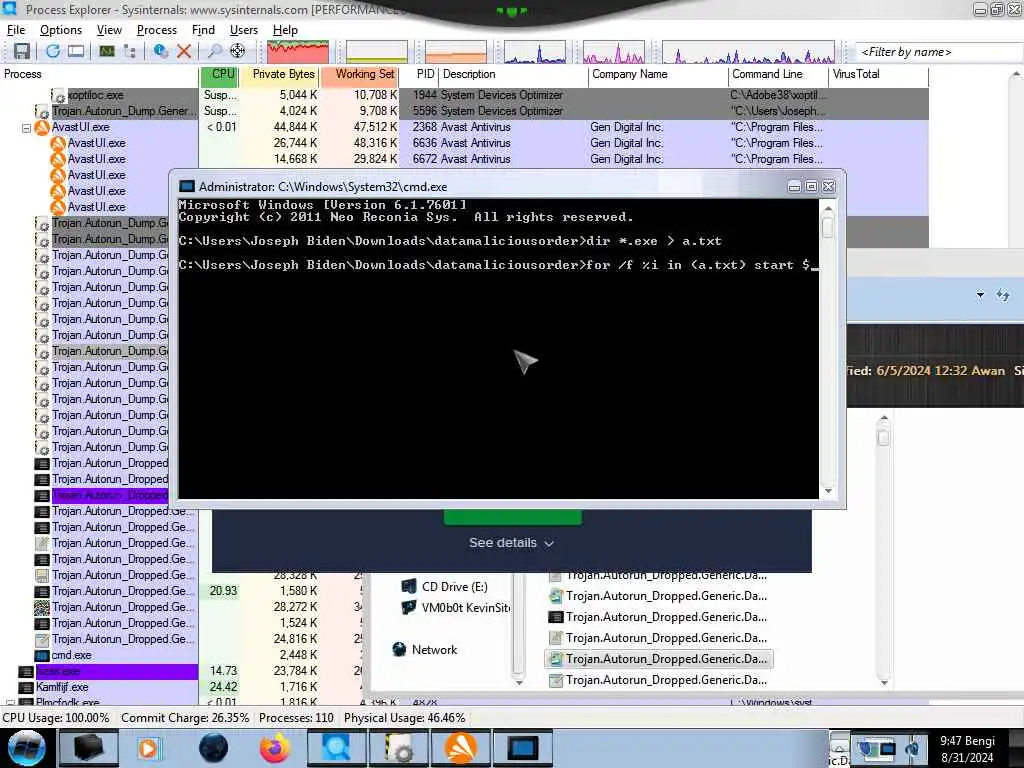Click the green Avast action button

(513, 518)
